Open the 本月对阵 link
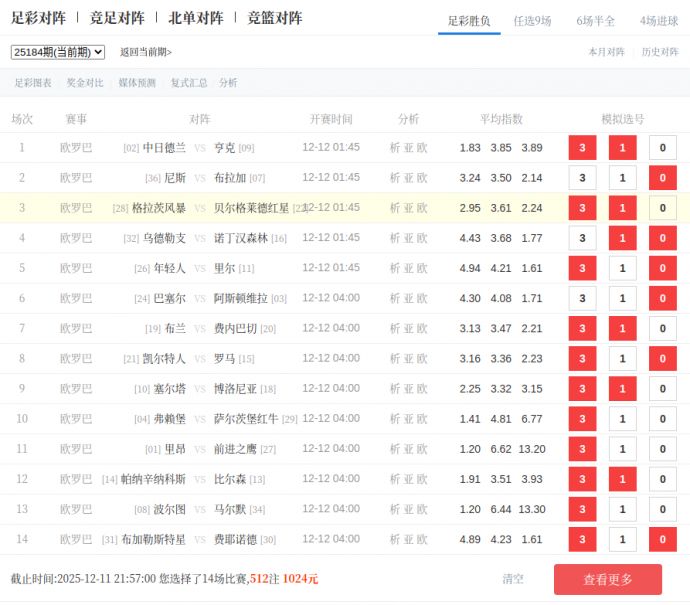690x605 pixels. (x=606, y=52)
